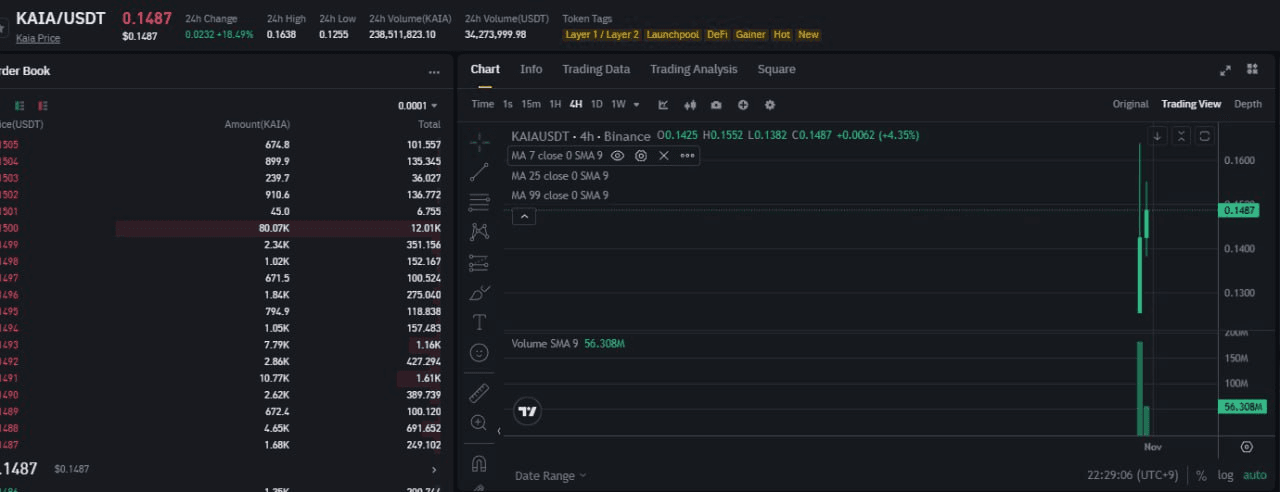Select the zoom in tool

[479, 423]
